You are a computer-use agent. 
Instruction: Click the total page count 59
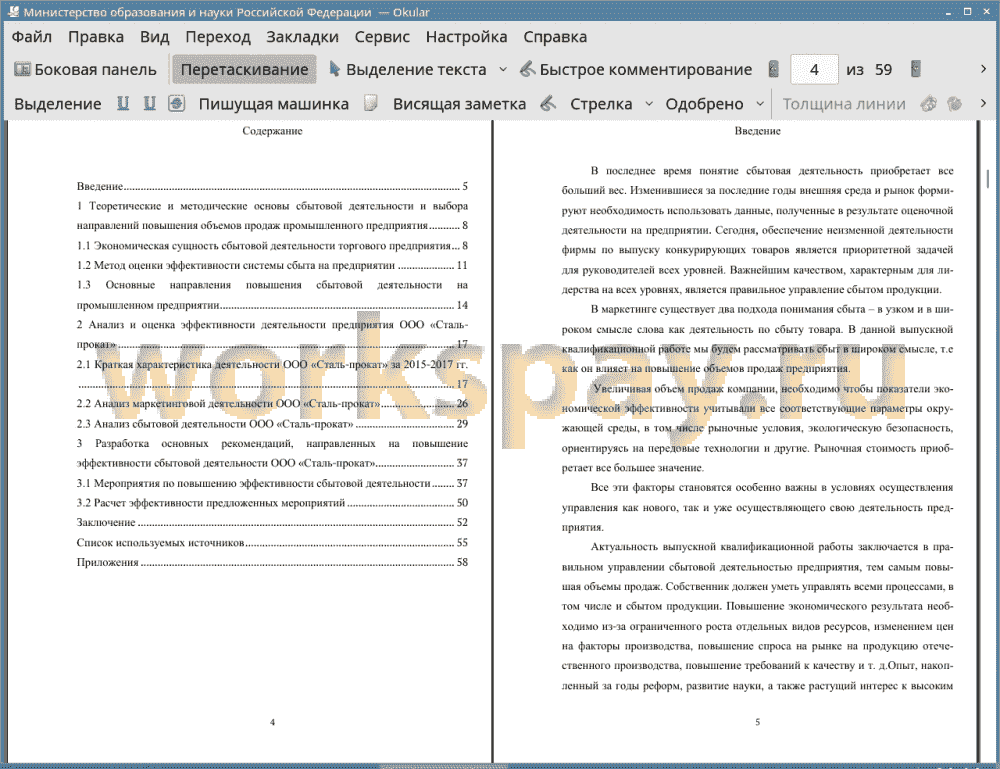click(x=883, y=70)
